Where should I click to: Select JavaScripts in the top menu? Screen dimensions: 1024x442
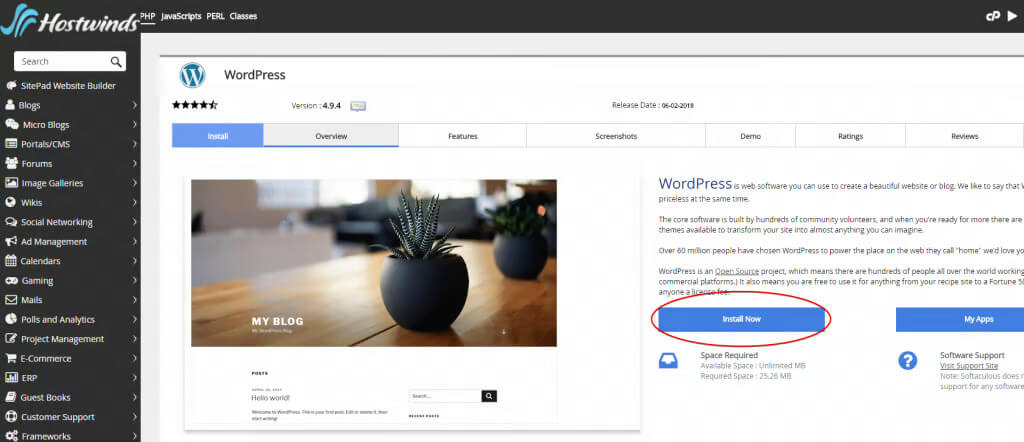coord(181,16)
